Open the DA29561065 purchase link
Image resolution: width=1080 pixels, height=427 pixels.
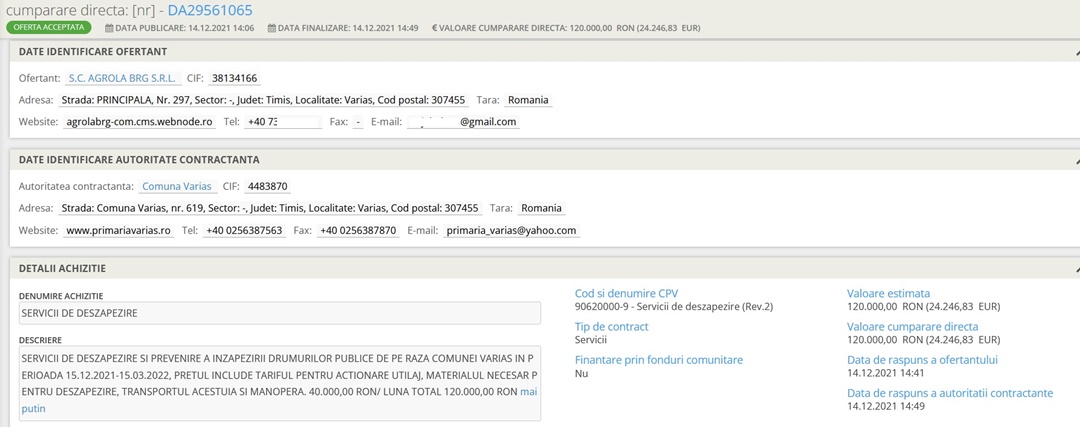tap(210, 10)
